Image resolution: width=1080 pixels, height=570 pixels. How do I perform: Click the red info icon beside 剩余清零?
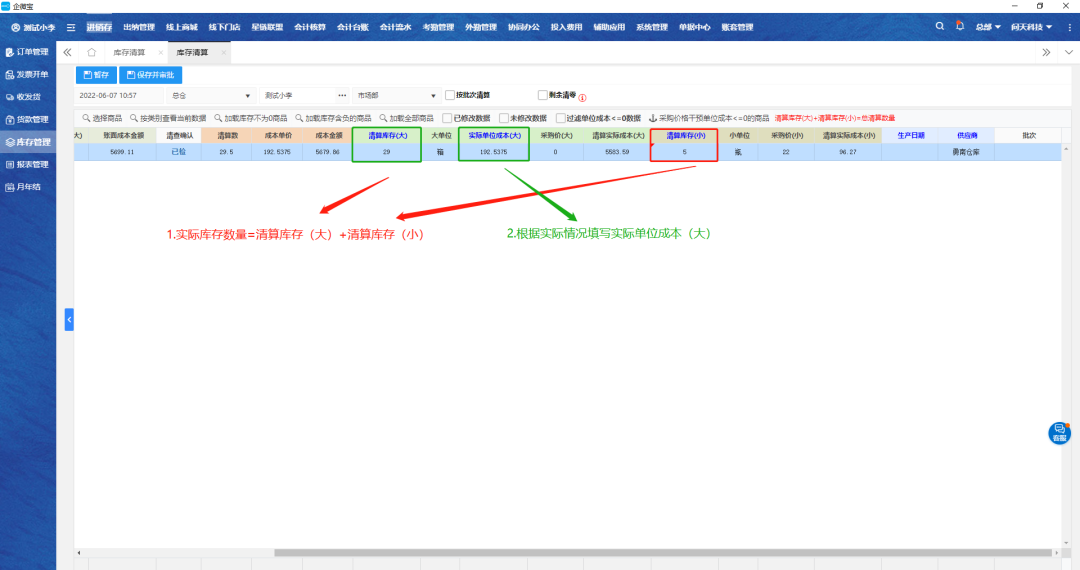[x=582, y=97]
